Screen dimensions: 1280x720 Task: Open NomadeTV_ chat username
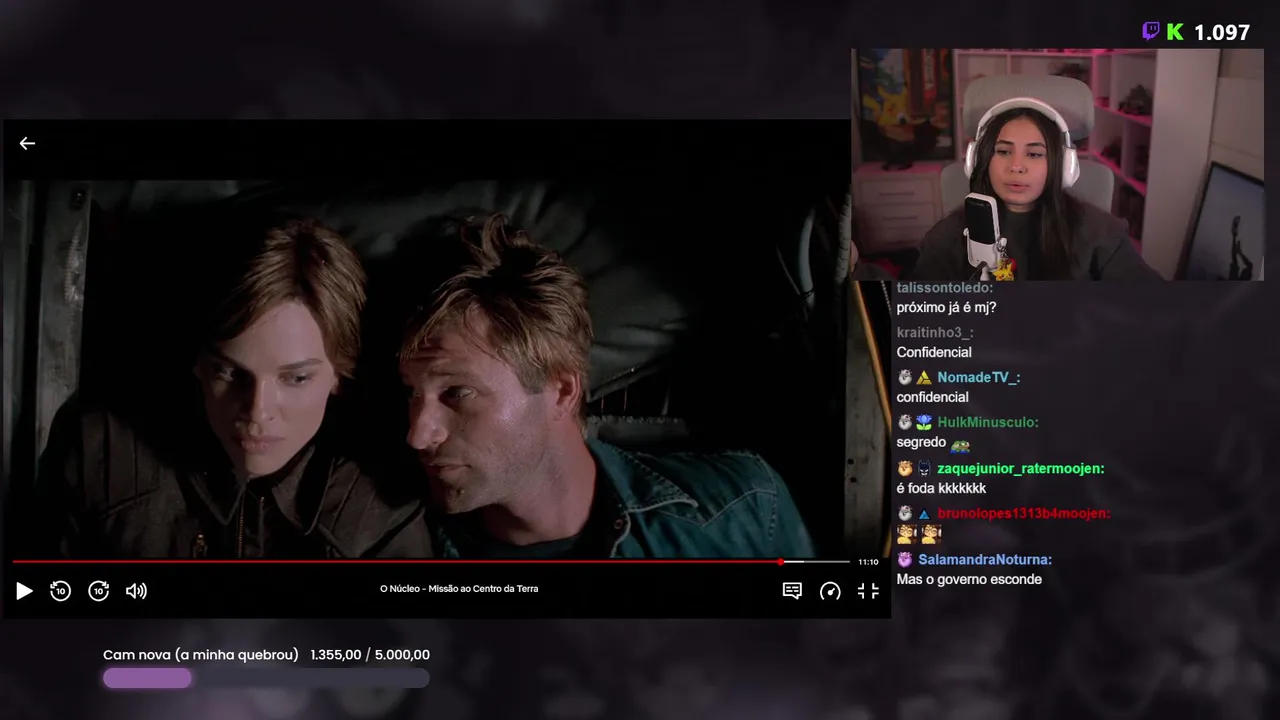tap(978, 378)
